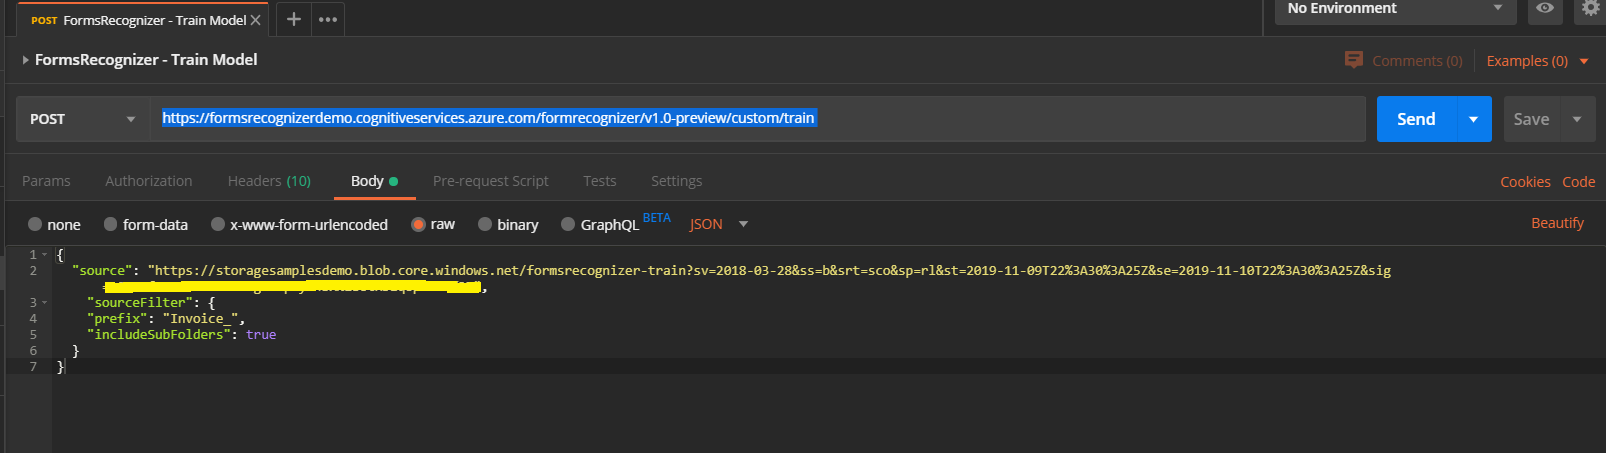
Task: Switch to the Authorization tab
Action: click(x=149, y=181)
